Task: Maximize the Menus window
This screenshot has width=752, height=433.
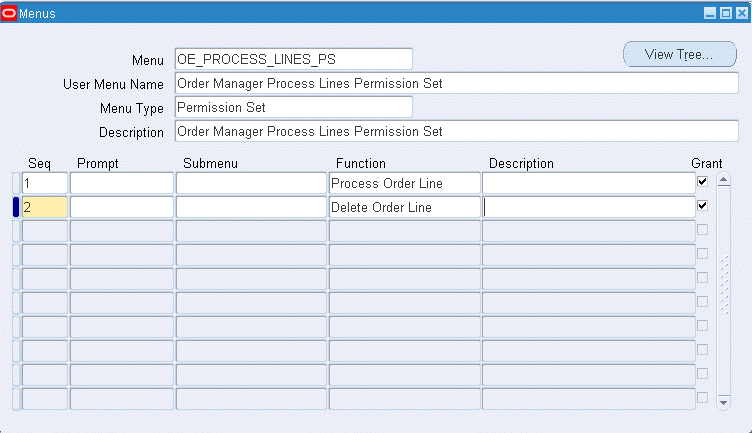Action: coord(726,13)
